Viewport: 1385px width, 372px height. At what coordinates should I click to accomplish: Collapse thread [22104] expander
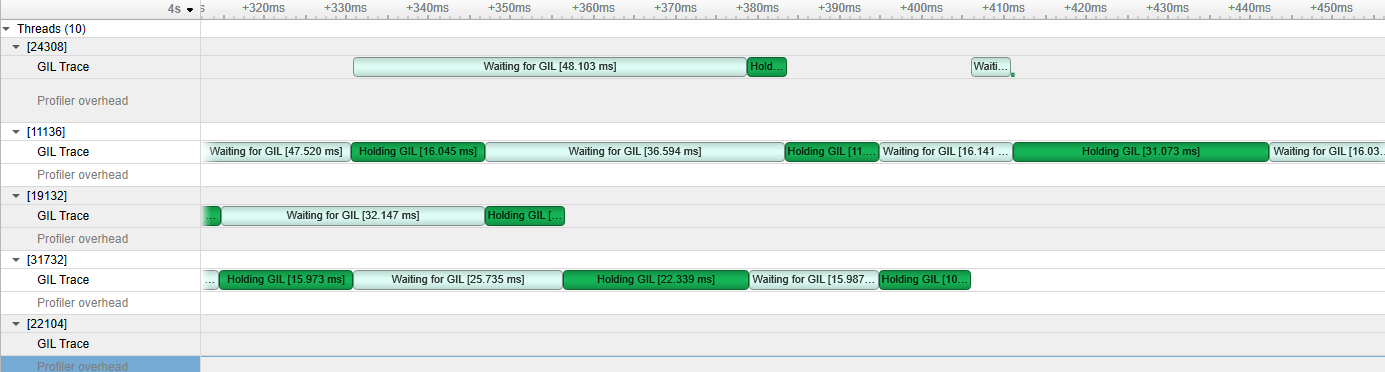click(x=16, y=323)
